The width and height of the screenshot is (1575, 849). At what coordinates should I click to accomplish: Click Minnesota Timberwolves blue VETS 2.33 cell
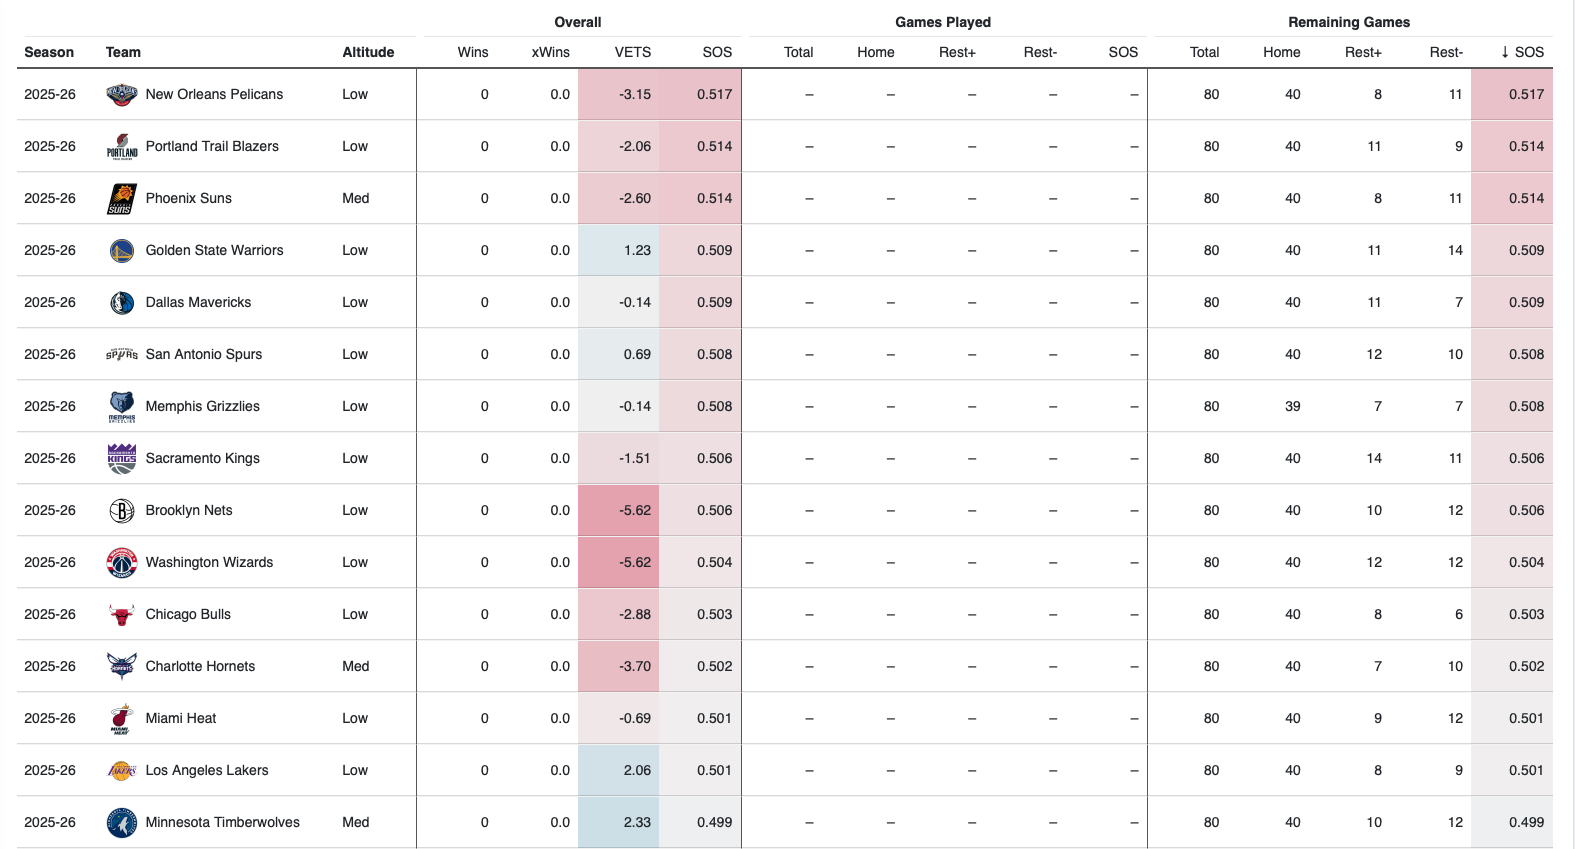tap(619, 823)
